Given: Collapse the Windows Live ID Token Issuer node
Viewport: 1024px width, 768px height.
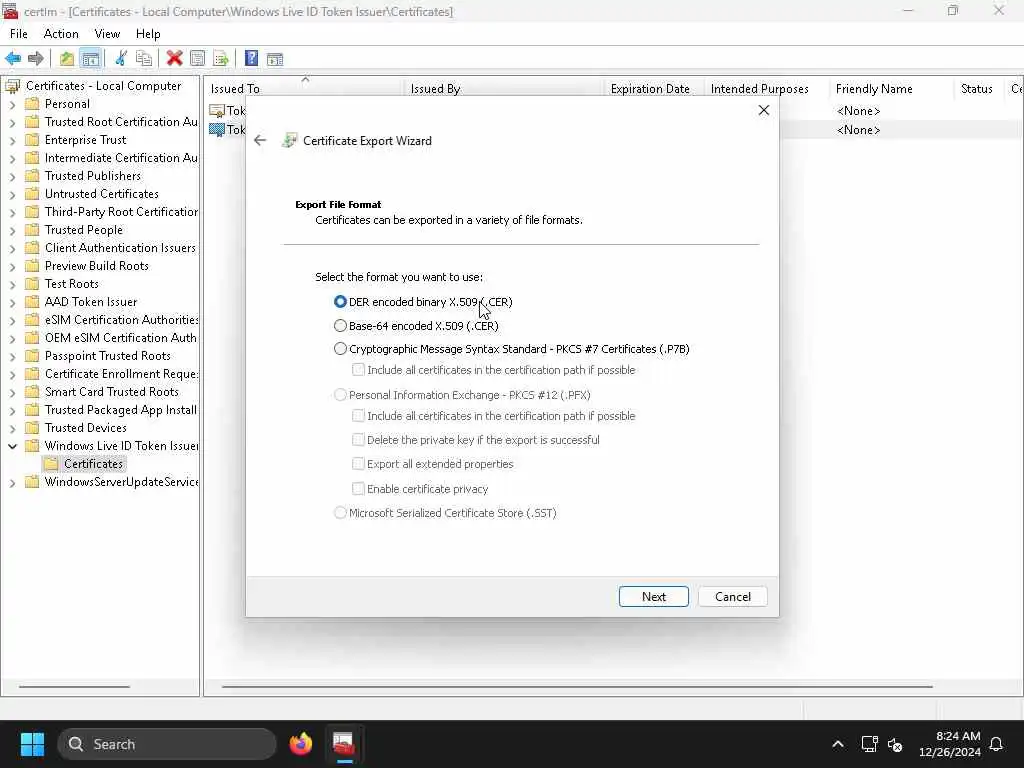Looking at the screenshot, I should pos(12,446).
